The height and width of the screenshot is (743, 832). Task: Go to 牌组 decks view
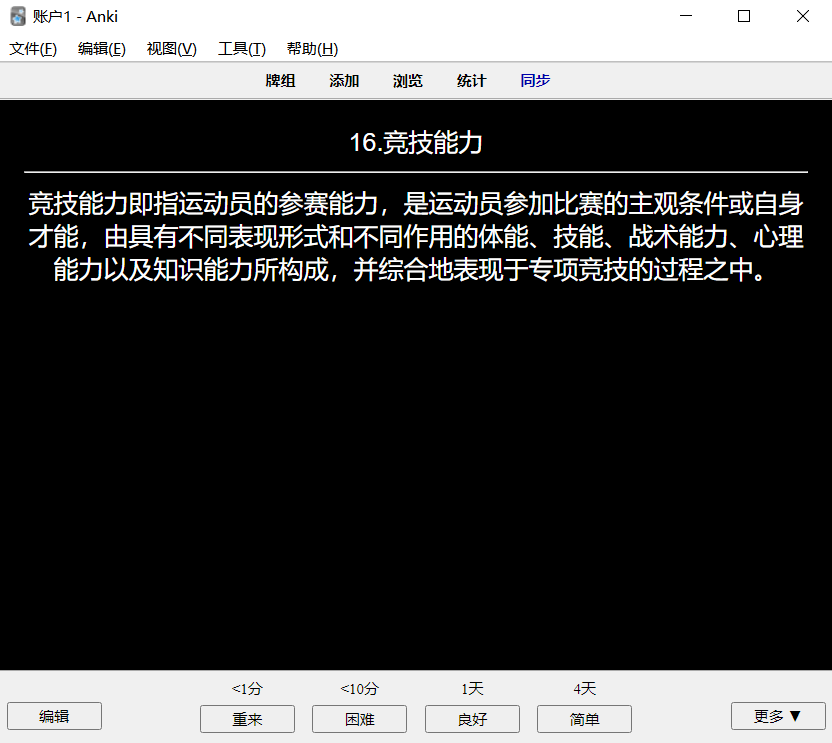point(280,81)
